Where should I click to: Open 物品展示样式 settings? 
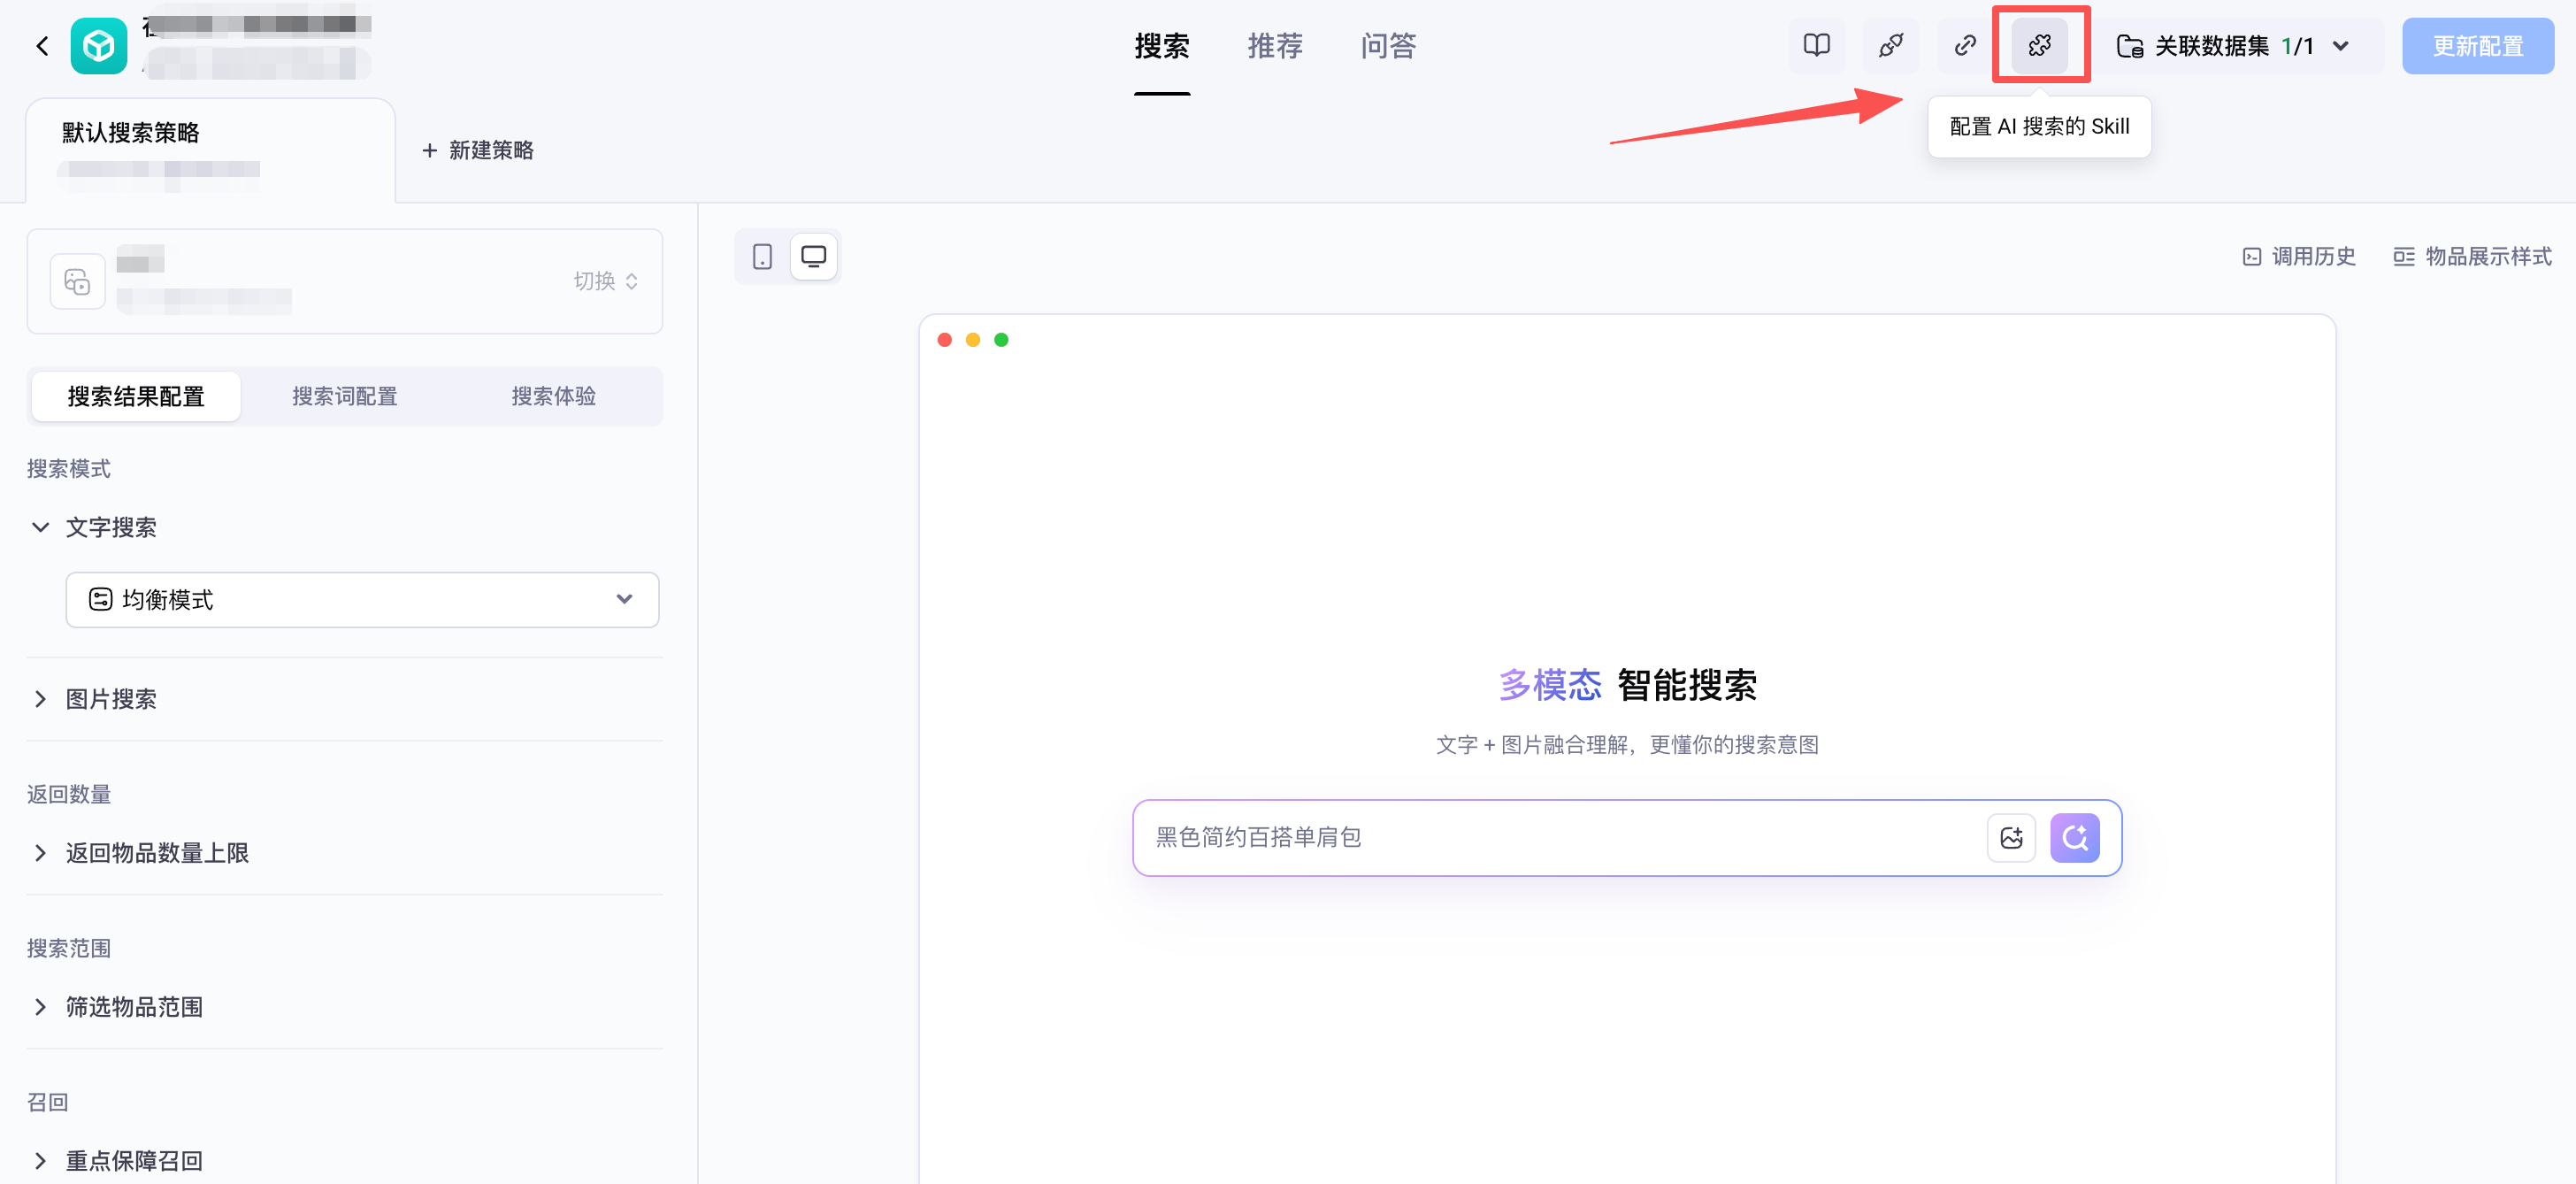pyautogui.click(x=2472, y=257)
